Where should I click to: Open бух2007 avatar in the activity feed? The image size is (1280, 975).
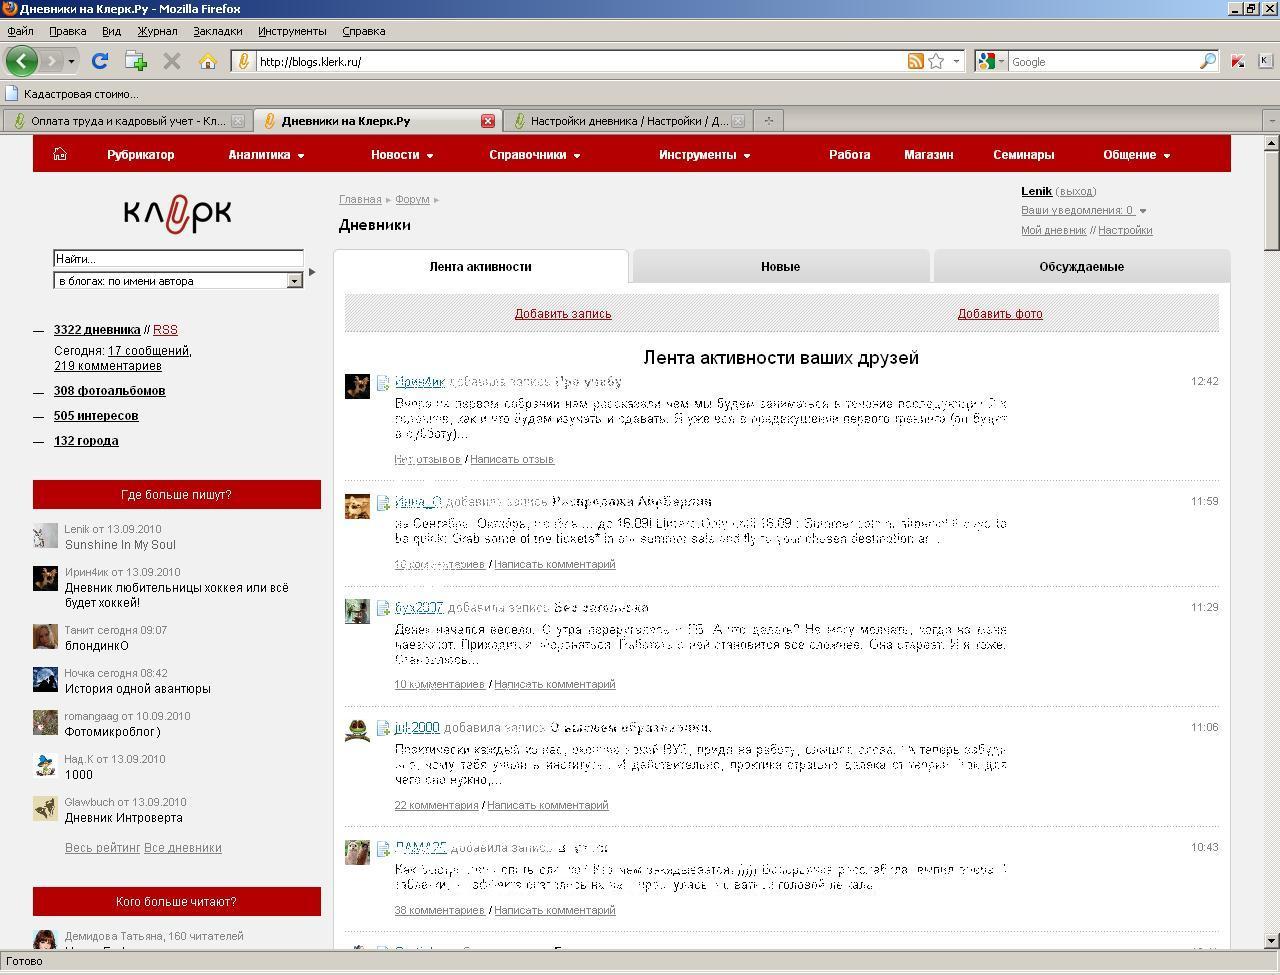tap(357, 611)
